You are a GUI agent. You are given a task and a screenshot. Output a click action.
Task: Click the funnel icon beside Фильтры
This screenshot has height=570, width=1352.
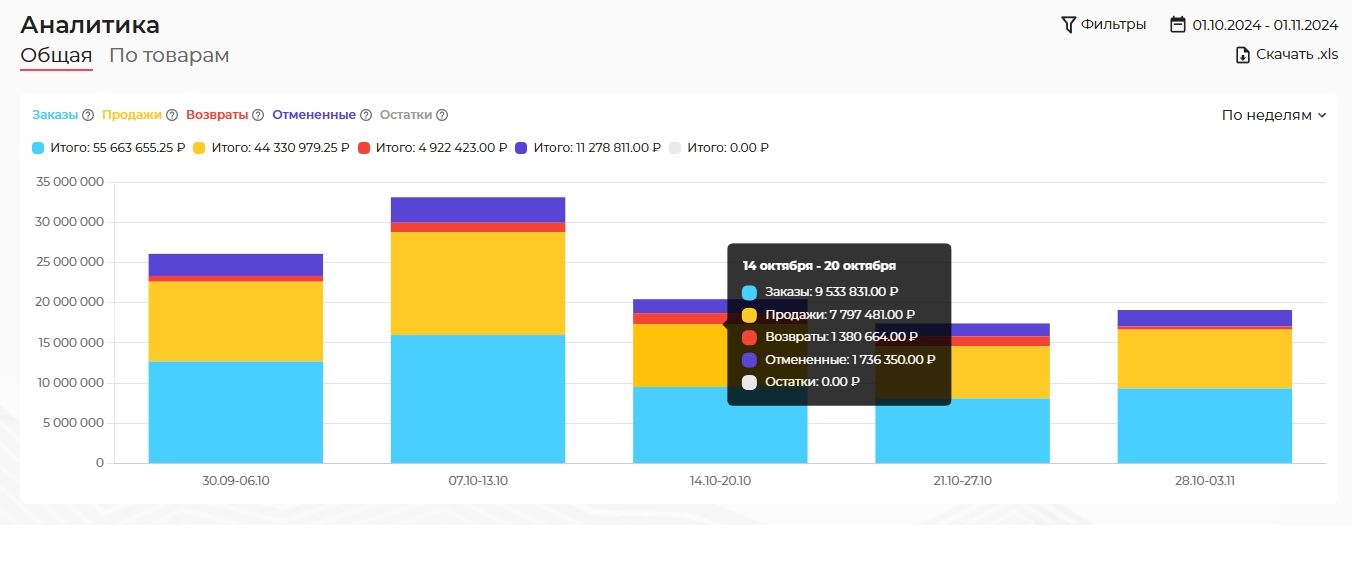(1068, 24)
